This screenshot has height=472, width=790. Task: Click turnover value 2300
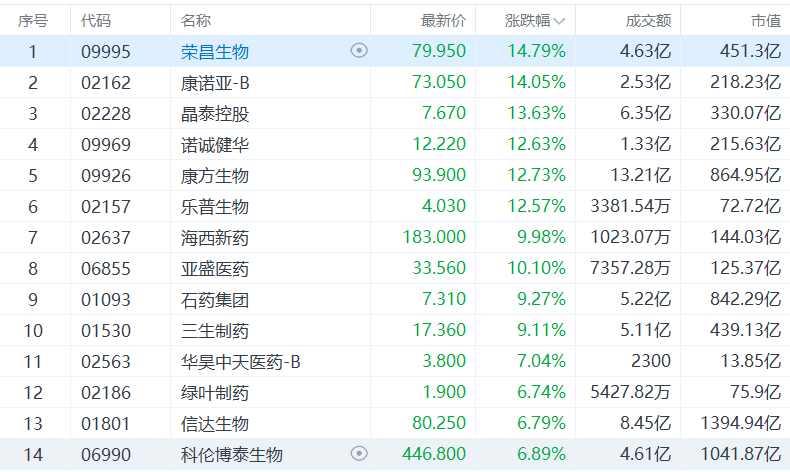[x=651, y=361]
